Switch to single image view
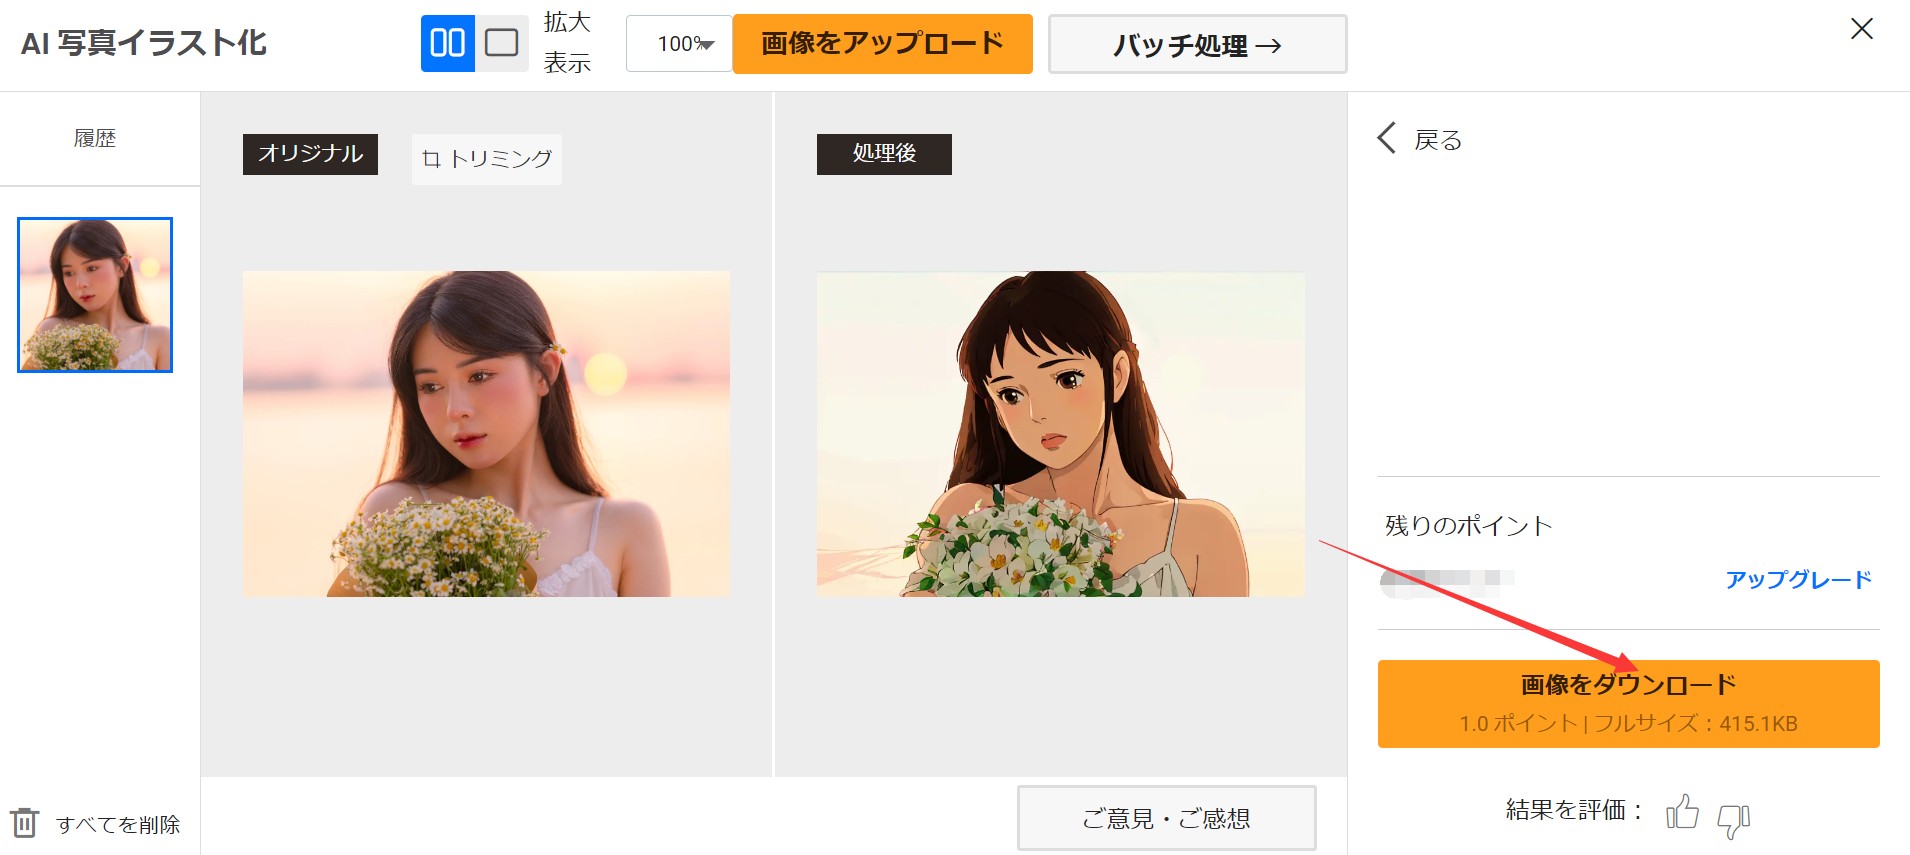This screenshot has width=1910, height=855. (501, 43)
